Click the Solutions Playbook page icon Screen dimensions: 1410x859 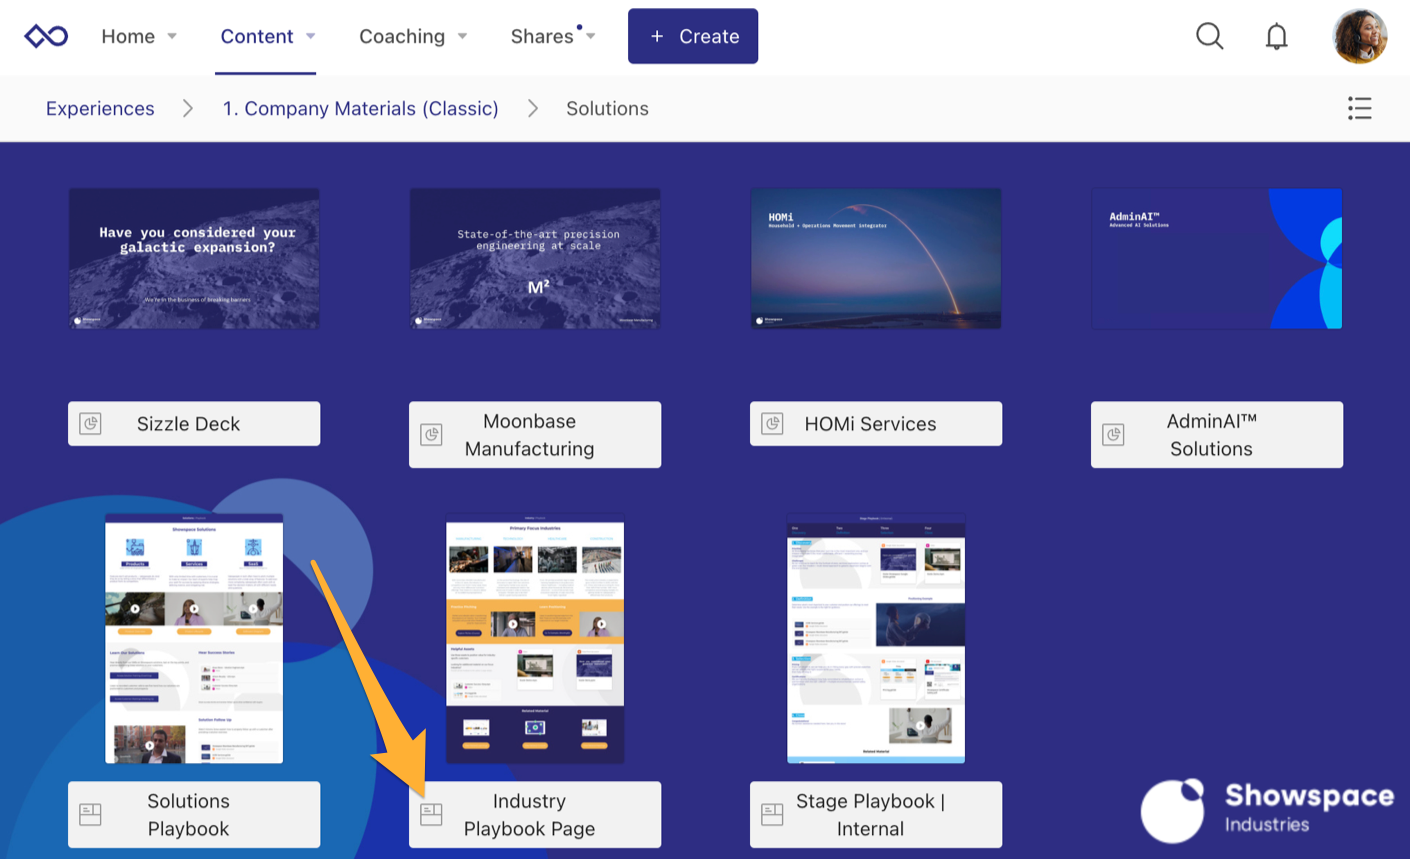pos(91,814)
